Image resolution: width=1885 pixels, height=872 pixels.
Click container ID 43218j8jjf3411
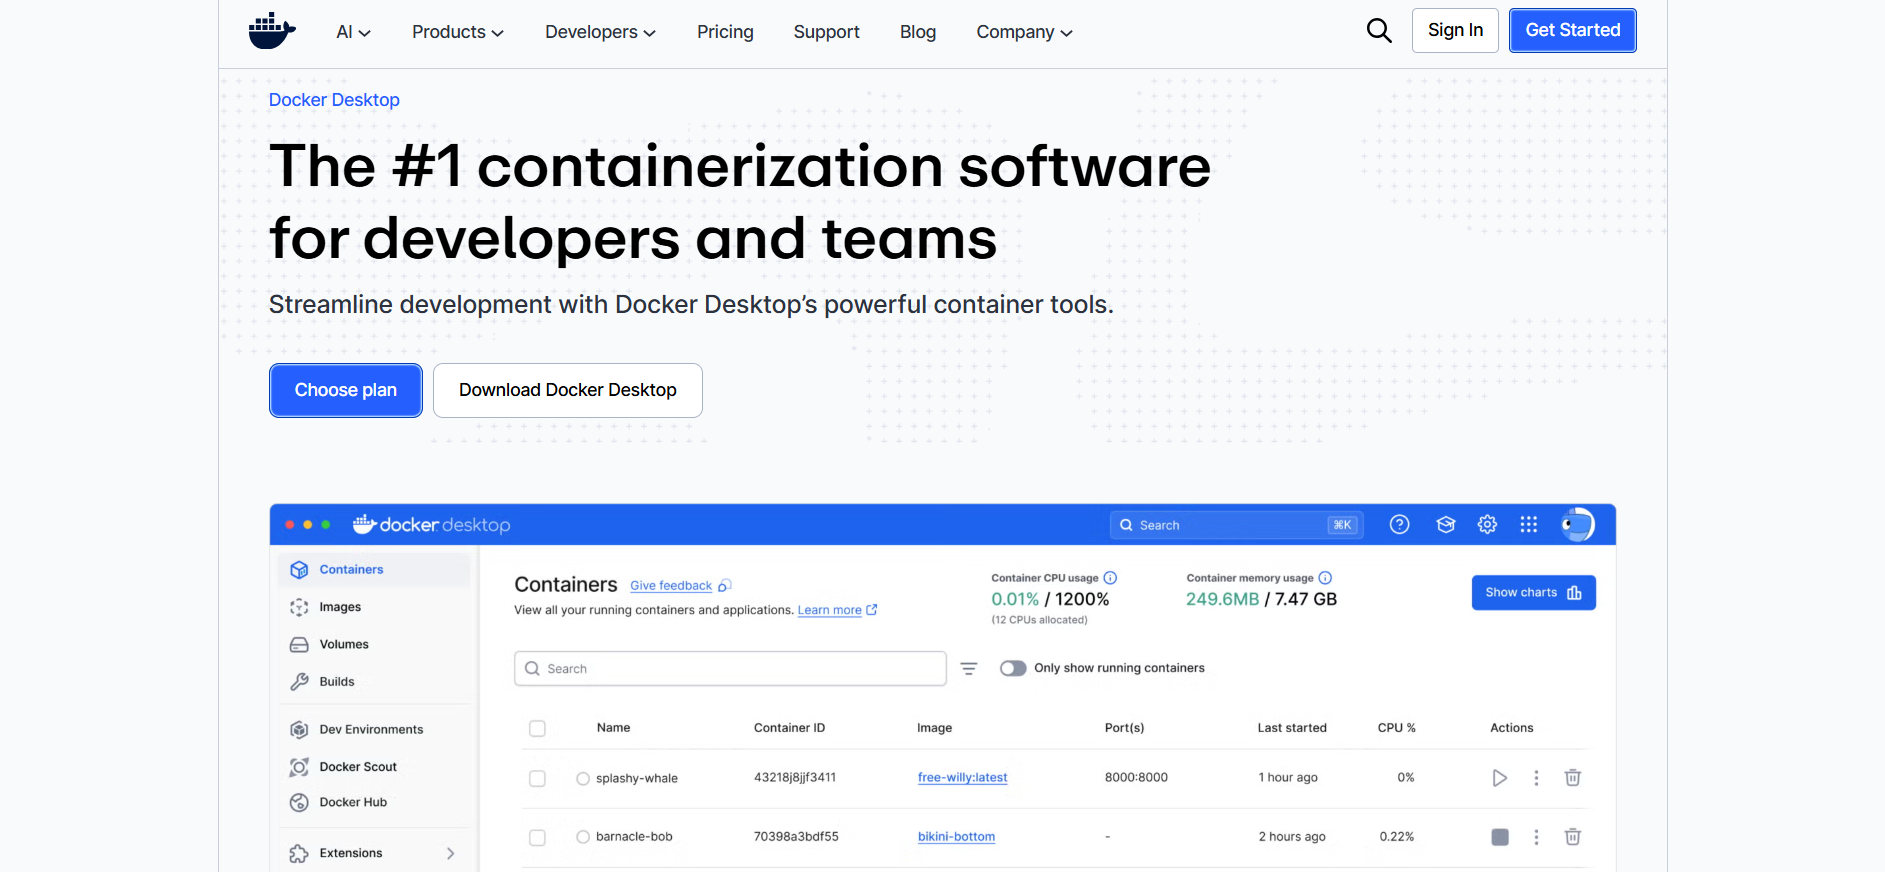(x=795, y=778)
